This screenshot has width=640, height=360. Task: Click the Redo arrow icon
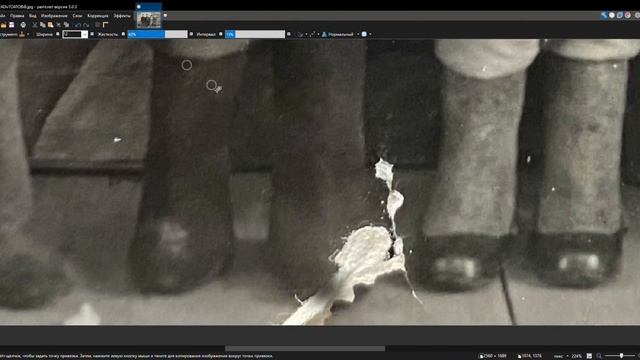point(86,25)
